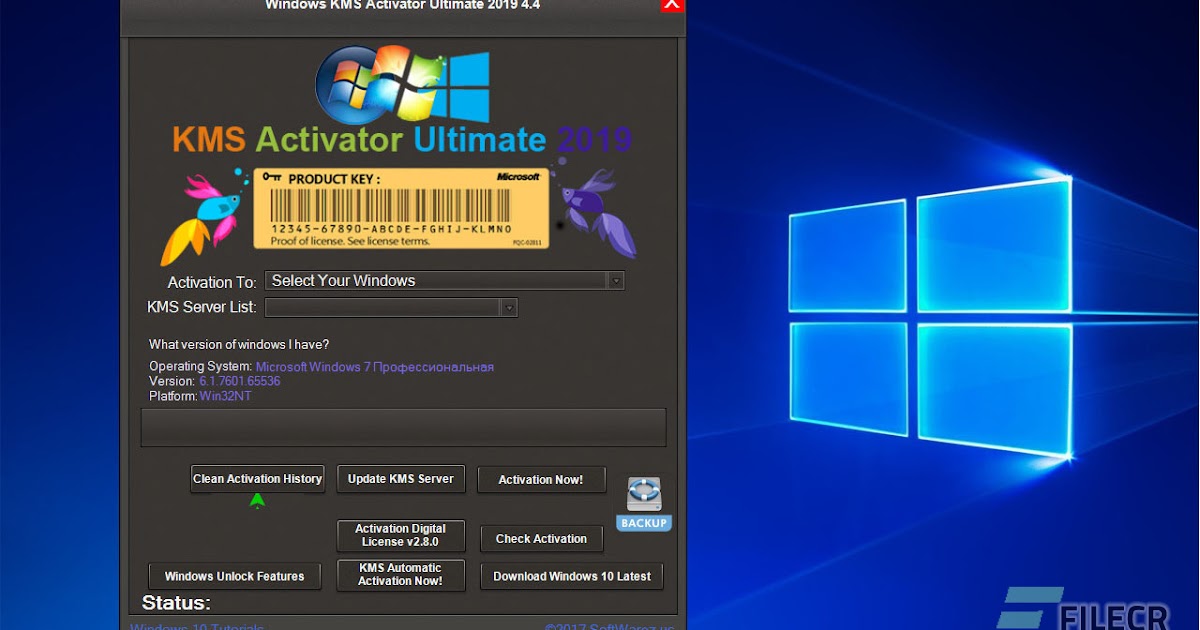Open the Windows 10 Tutorials link
The height and width of the screenshot is (630, 1200).
pyautogui.click(x=196, y=625)
